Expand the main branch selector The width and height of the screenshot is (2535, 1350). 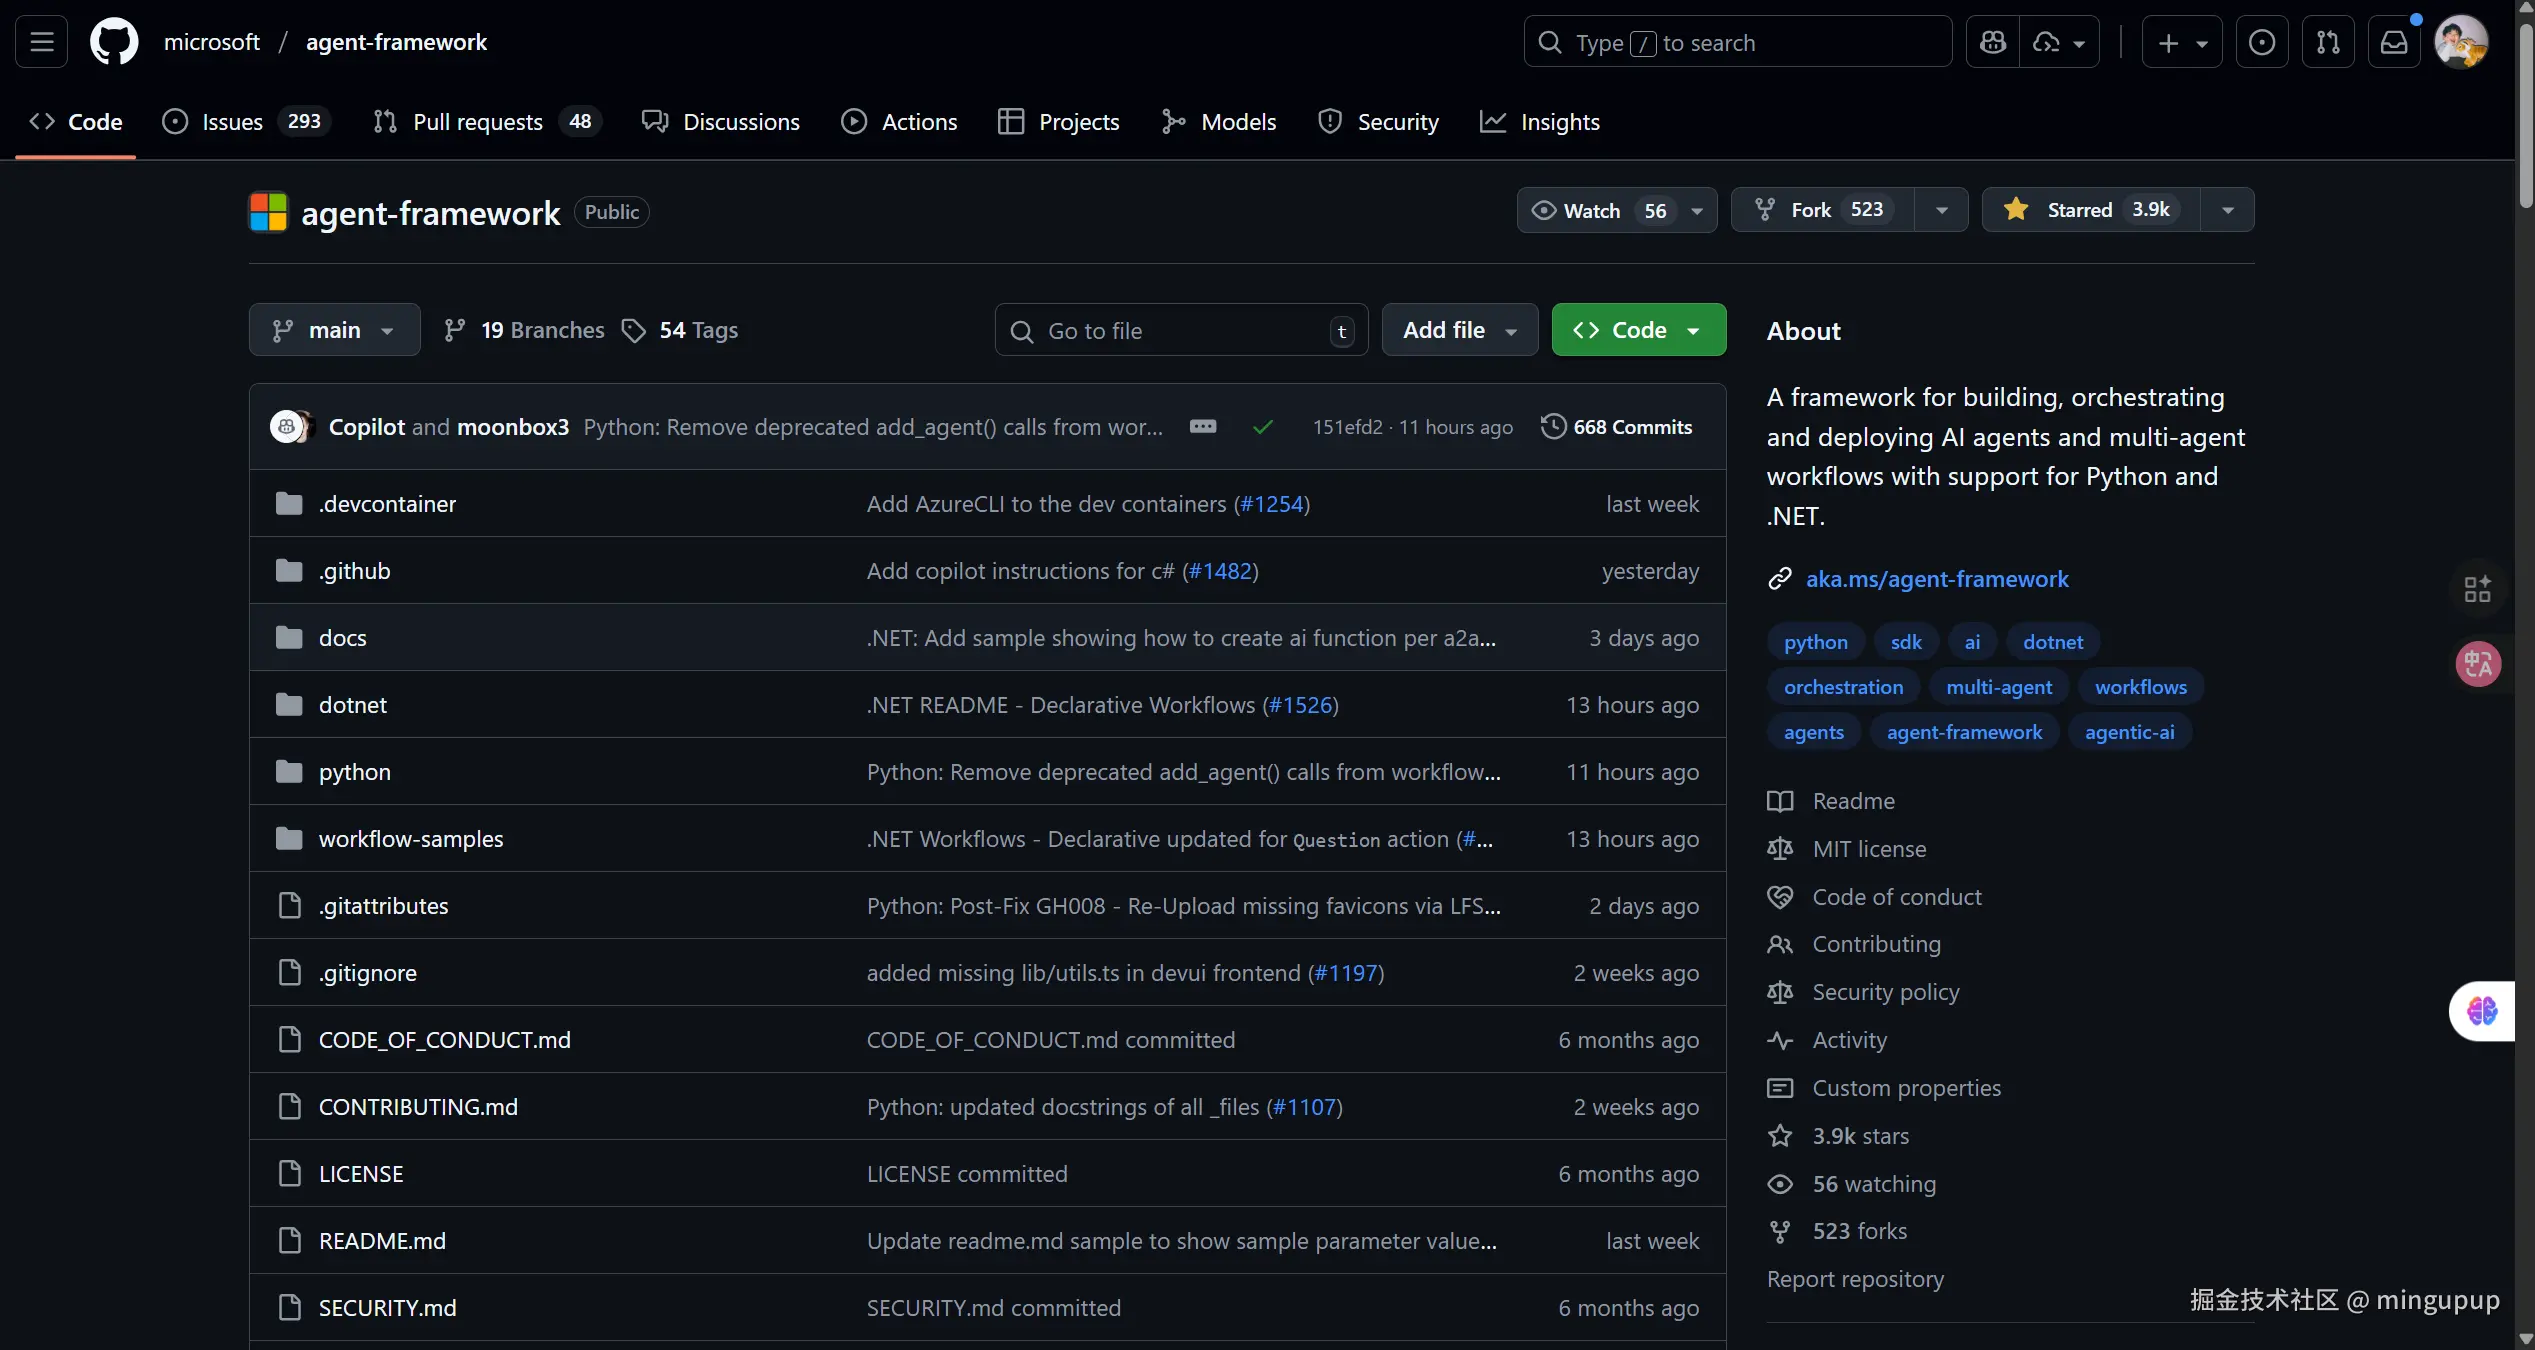click(334, 330)
